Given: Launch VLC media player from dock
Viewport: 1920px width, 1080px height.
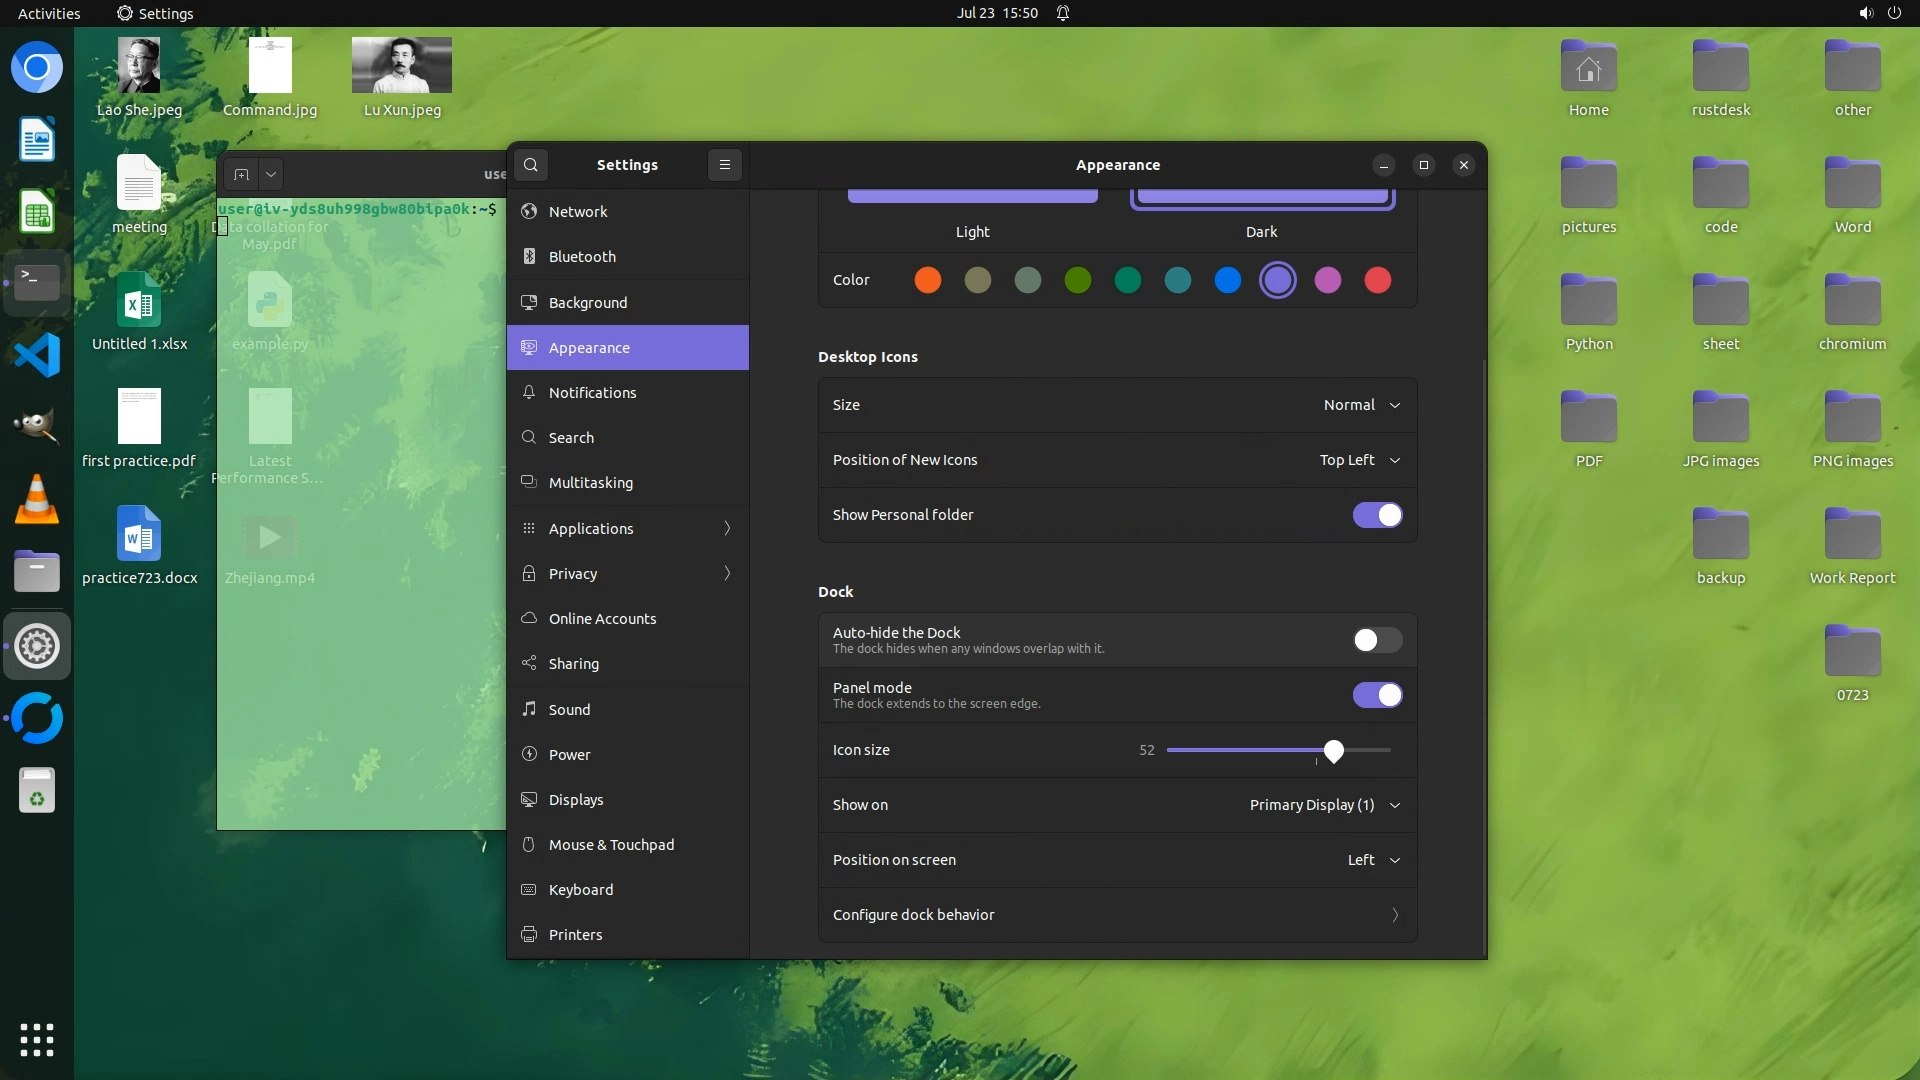Looking at the screenshot, I should (37, 500).
